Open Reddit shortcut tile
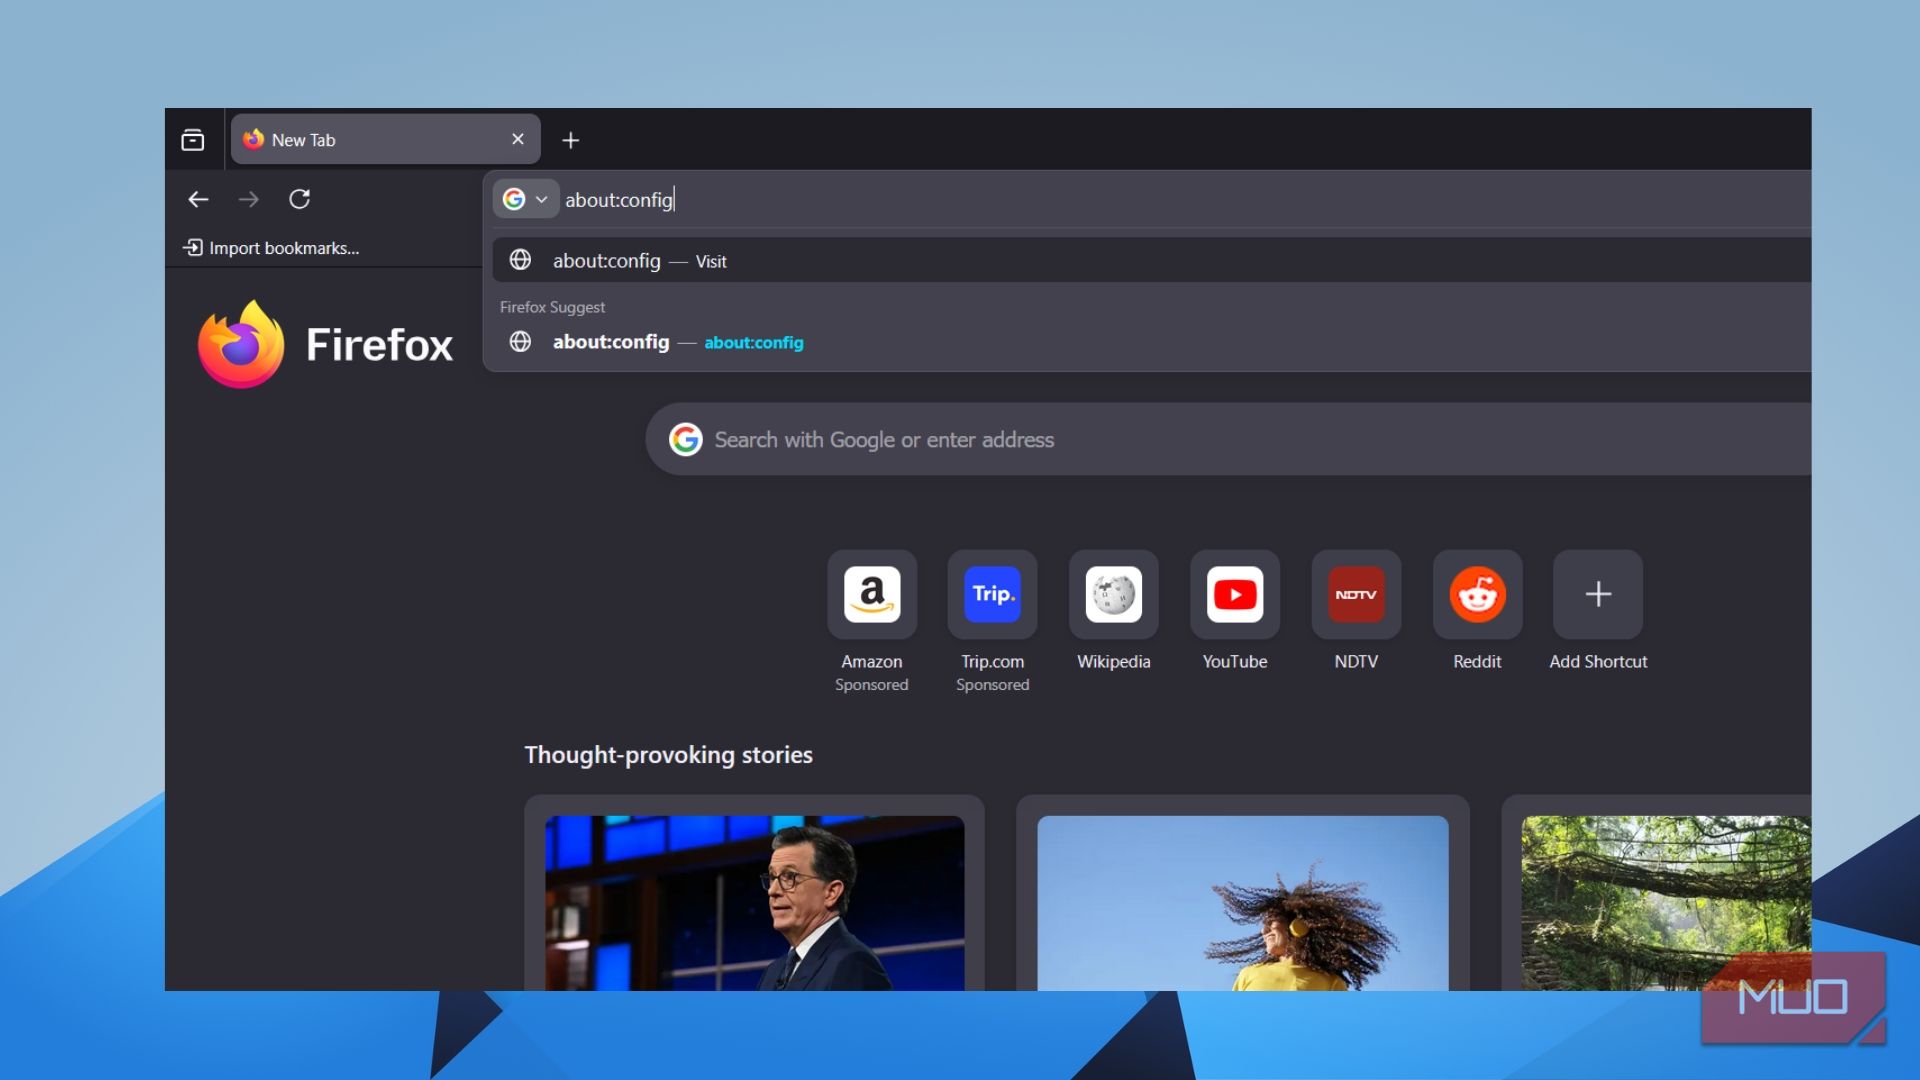1920x1080 pixels. (x=1477, y=594)
